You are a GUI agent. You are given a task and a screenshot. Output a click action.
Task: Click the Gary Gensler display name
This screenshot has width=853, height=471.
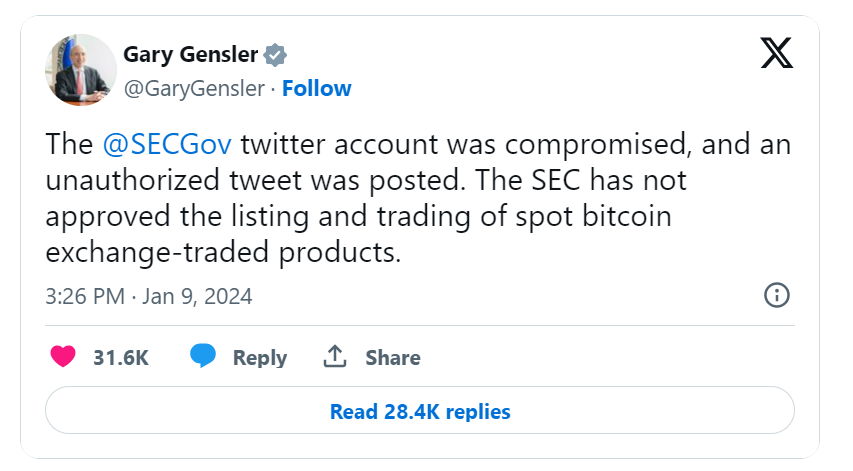click(x=190, y=54)
